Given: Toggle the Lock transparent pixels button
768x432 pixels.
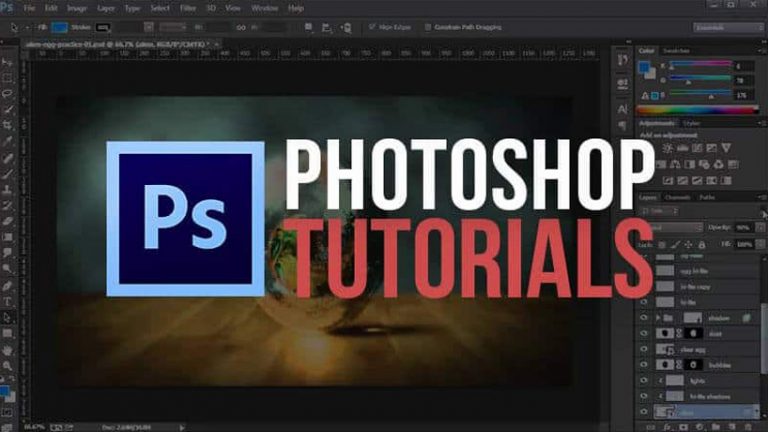Looking at the screenshot, I should (x=662, y=244).
